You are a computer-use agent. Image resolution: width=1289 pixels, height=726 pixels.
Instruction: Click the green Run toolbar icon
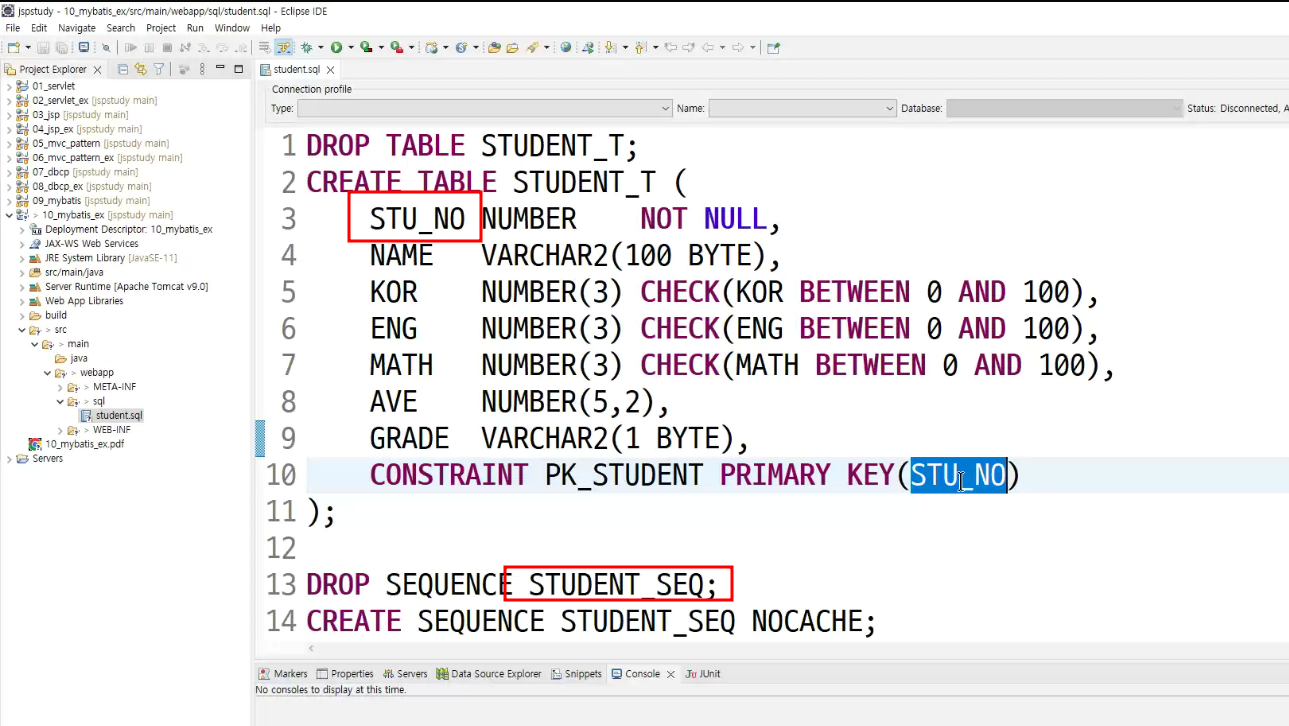pos(336,47)
